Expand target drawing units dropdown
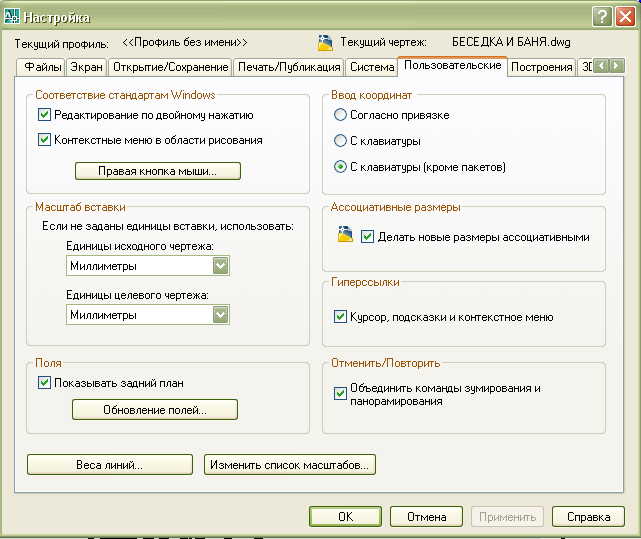Image resolution: width=641 pixels, height=539 pixels. (x=221, y=315)
